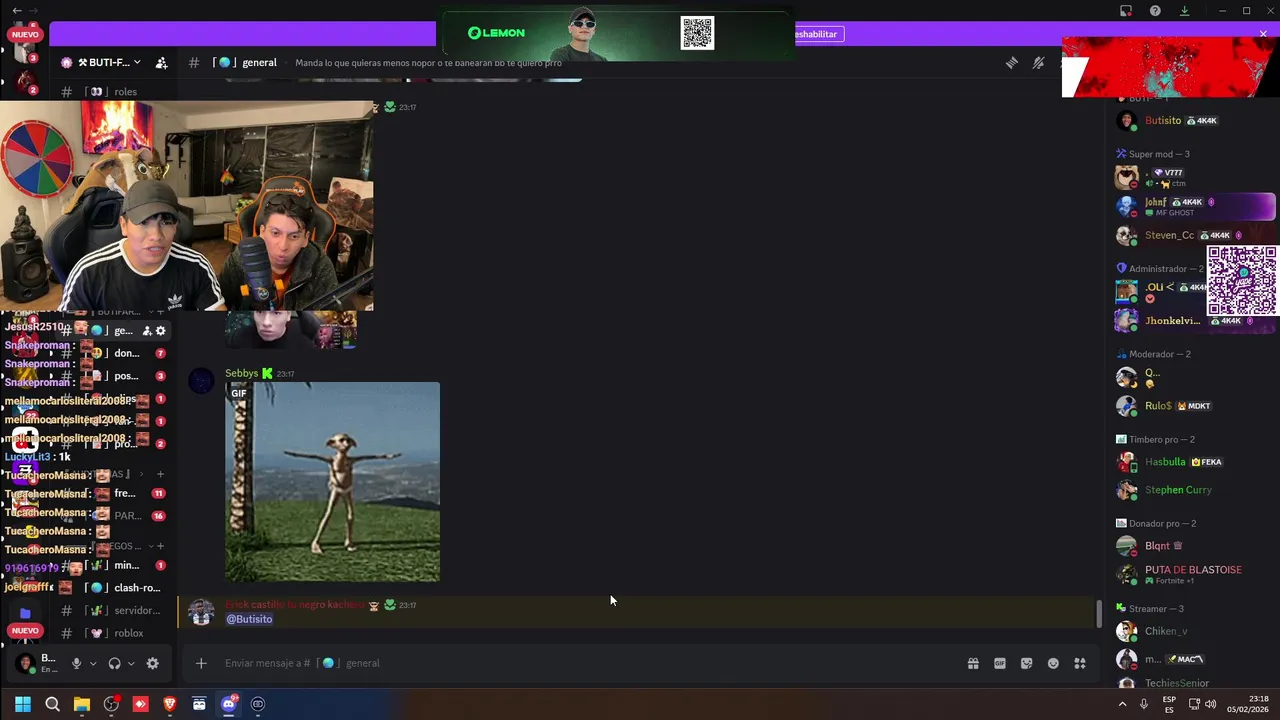Open server folder icon in server list
Screen dimensions: 1280x720
[x=25, y=612]
